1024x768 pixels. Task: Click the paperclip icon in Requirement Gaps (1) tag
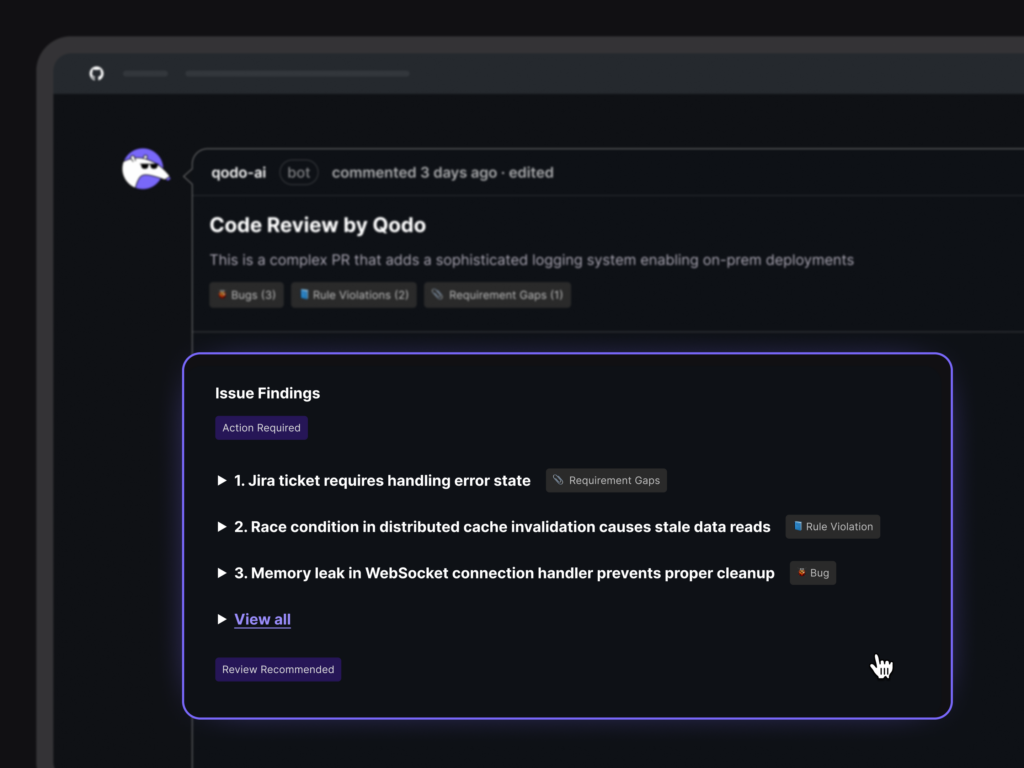pos(437,295)
